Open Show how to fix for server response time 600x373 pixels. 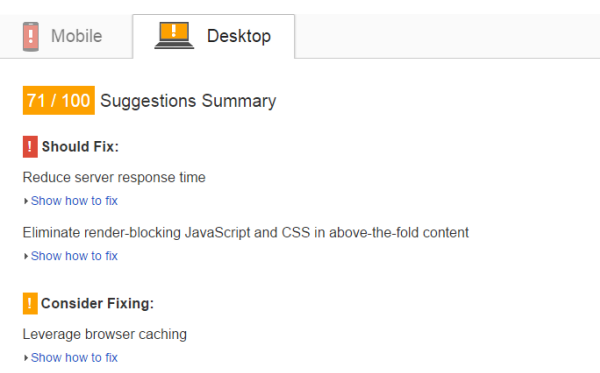tap(74, 201)
